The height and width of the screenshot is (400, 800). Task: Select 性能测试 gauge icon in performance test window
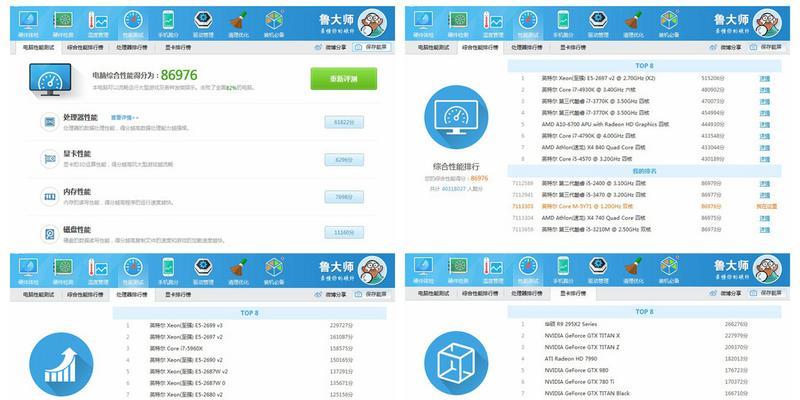[133, 24]
